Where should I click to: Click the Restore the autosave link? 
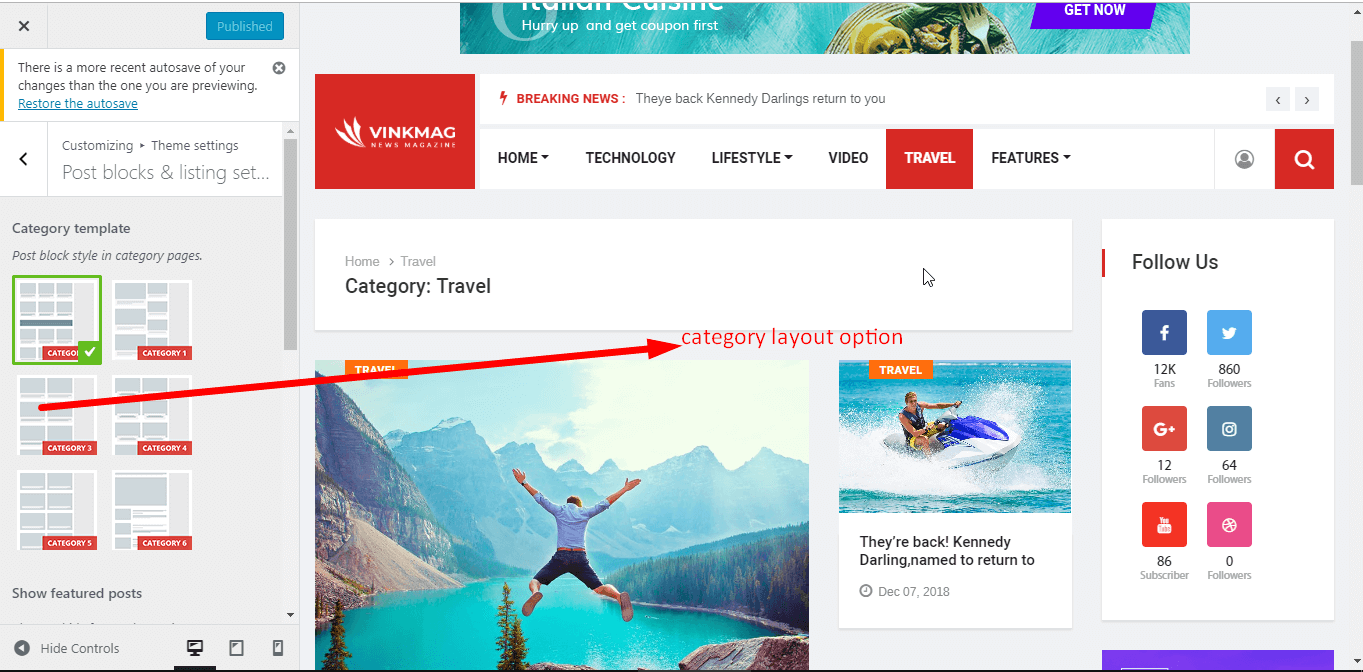click(x=78, y=104)
